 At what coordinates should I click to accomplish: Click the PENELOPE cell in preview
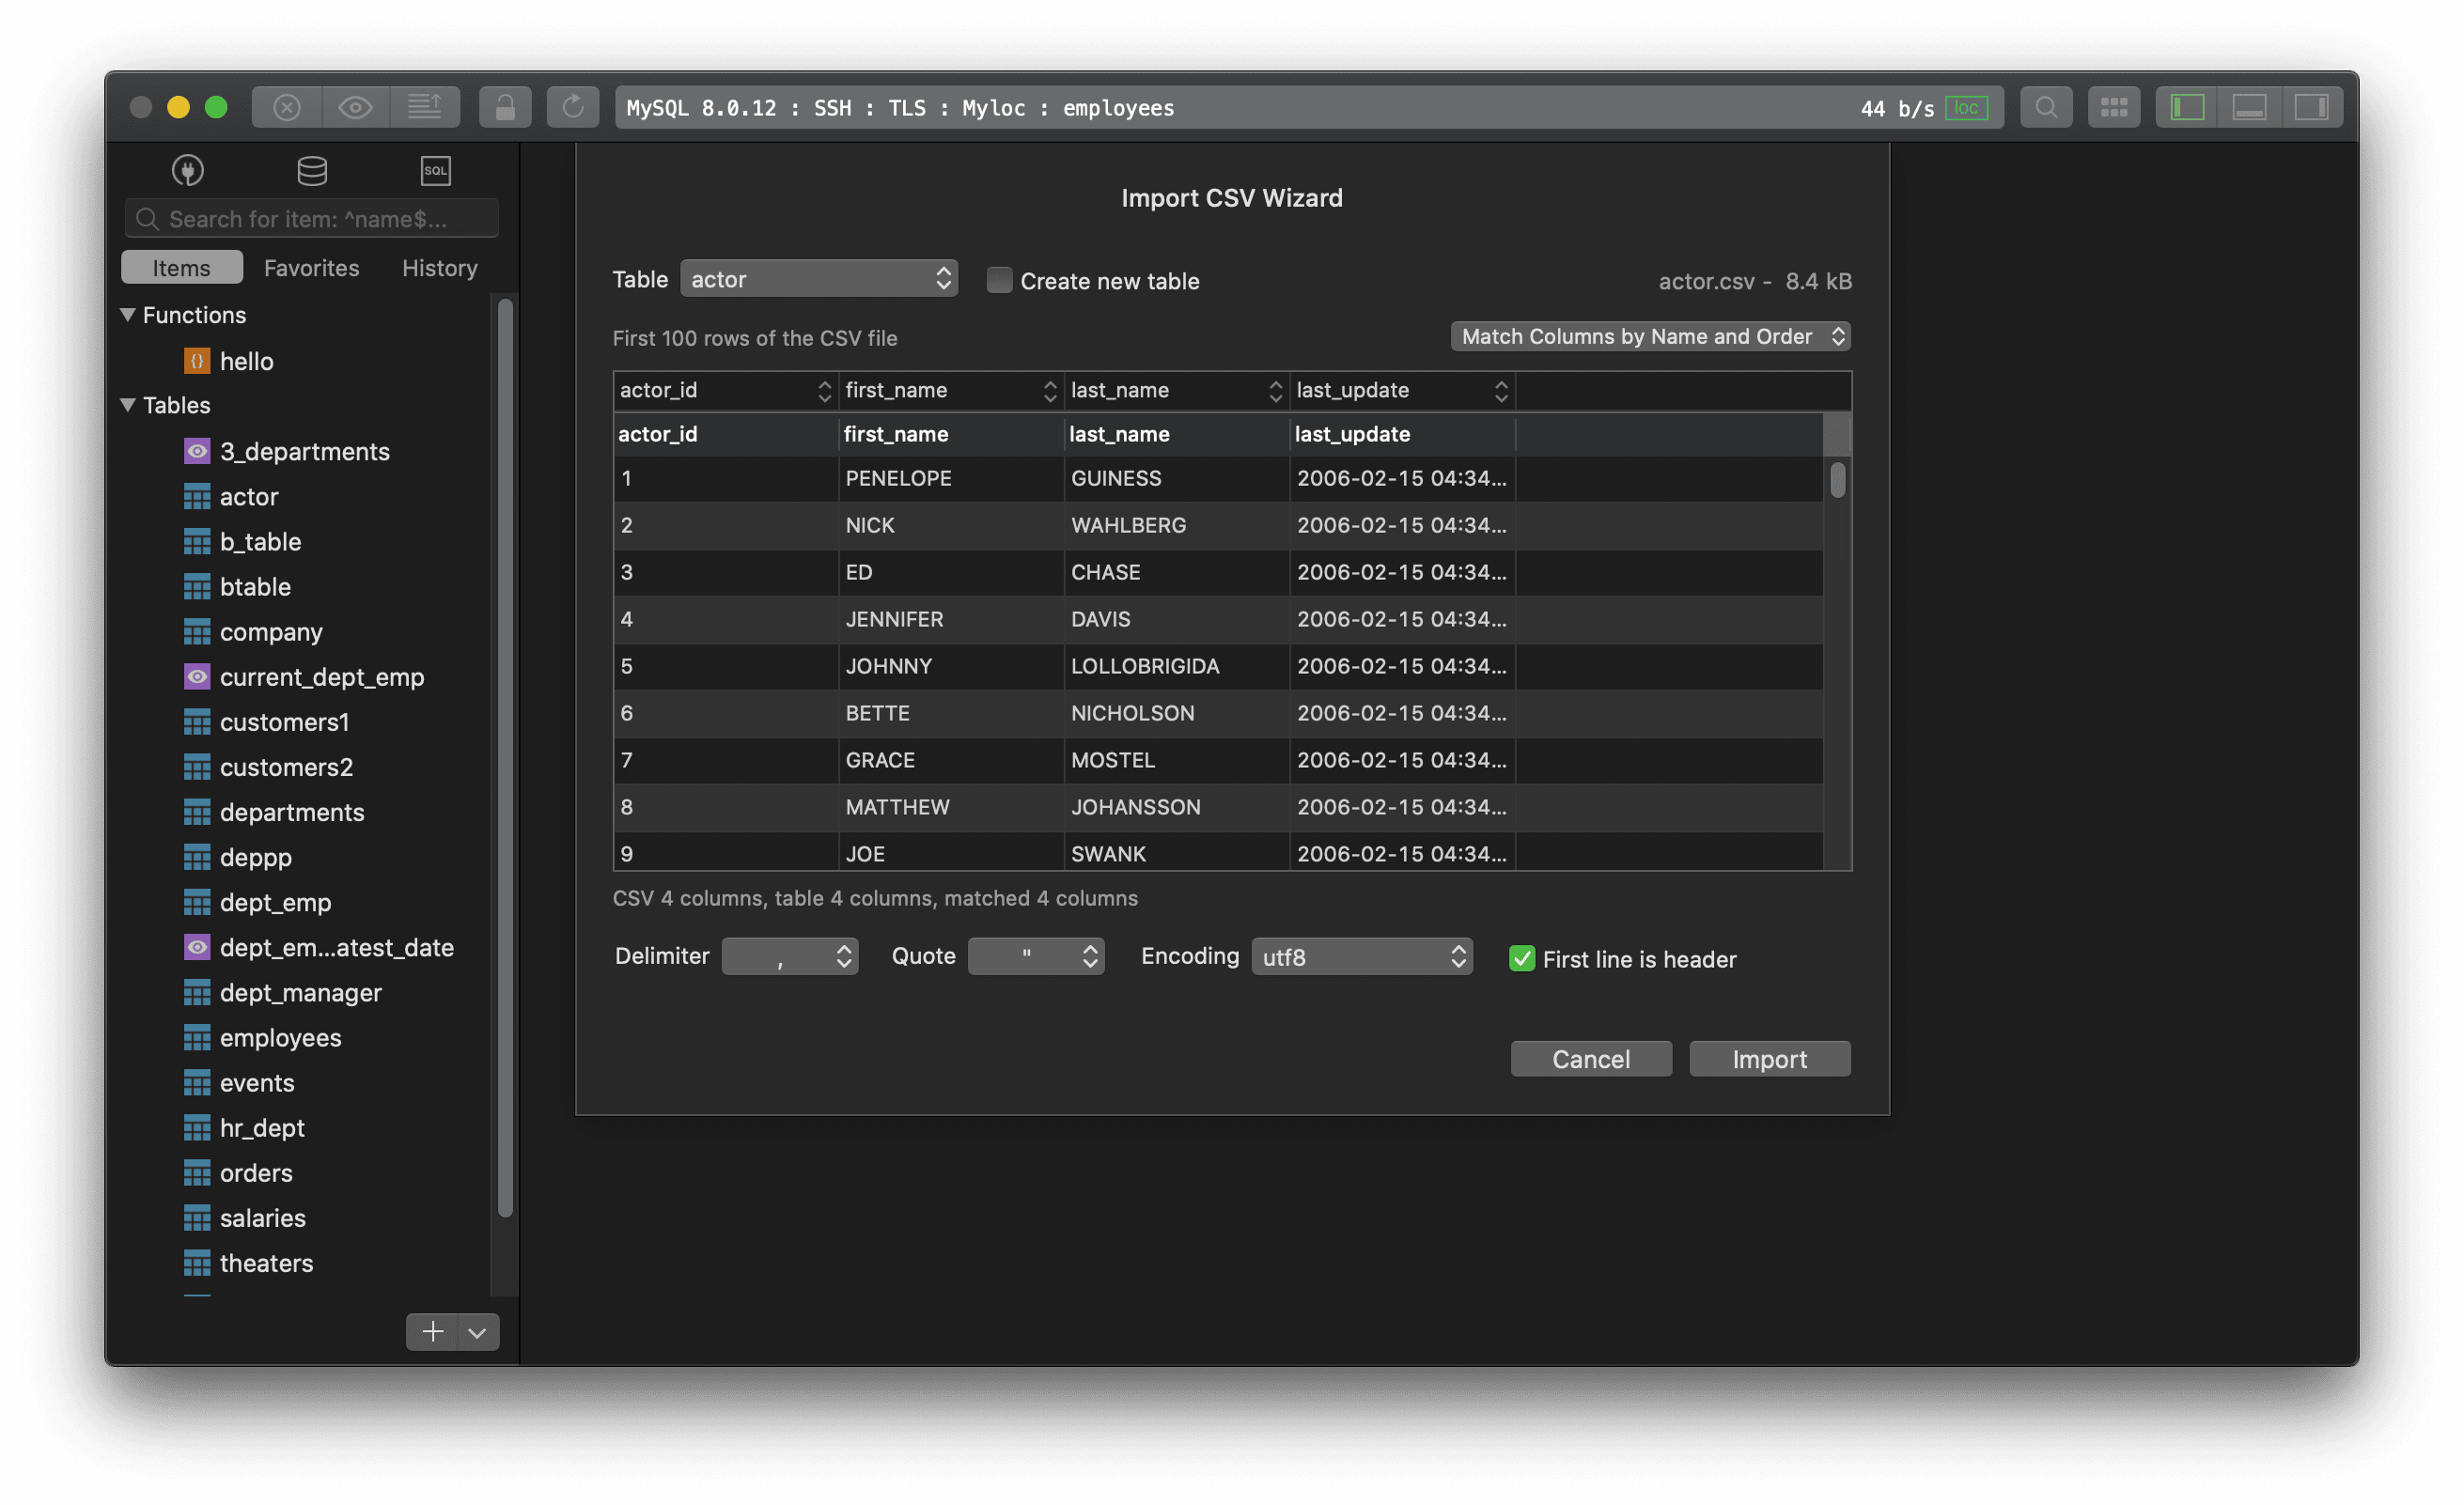[951, 478]
